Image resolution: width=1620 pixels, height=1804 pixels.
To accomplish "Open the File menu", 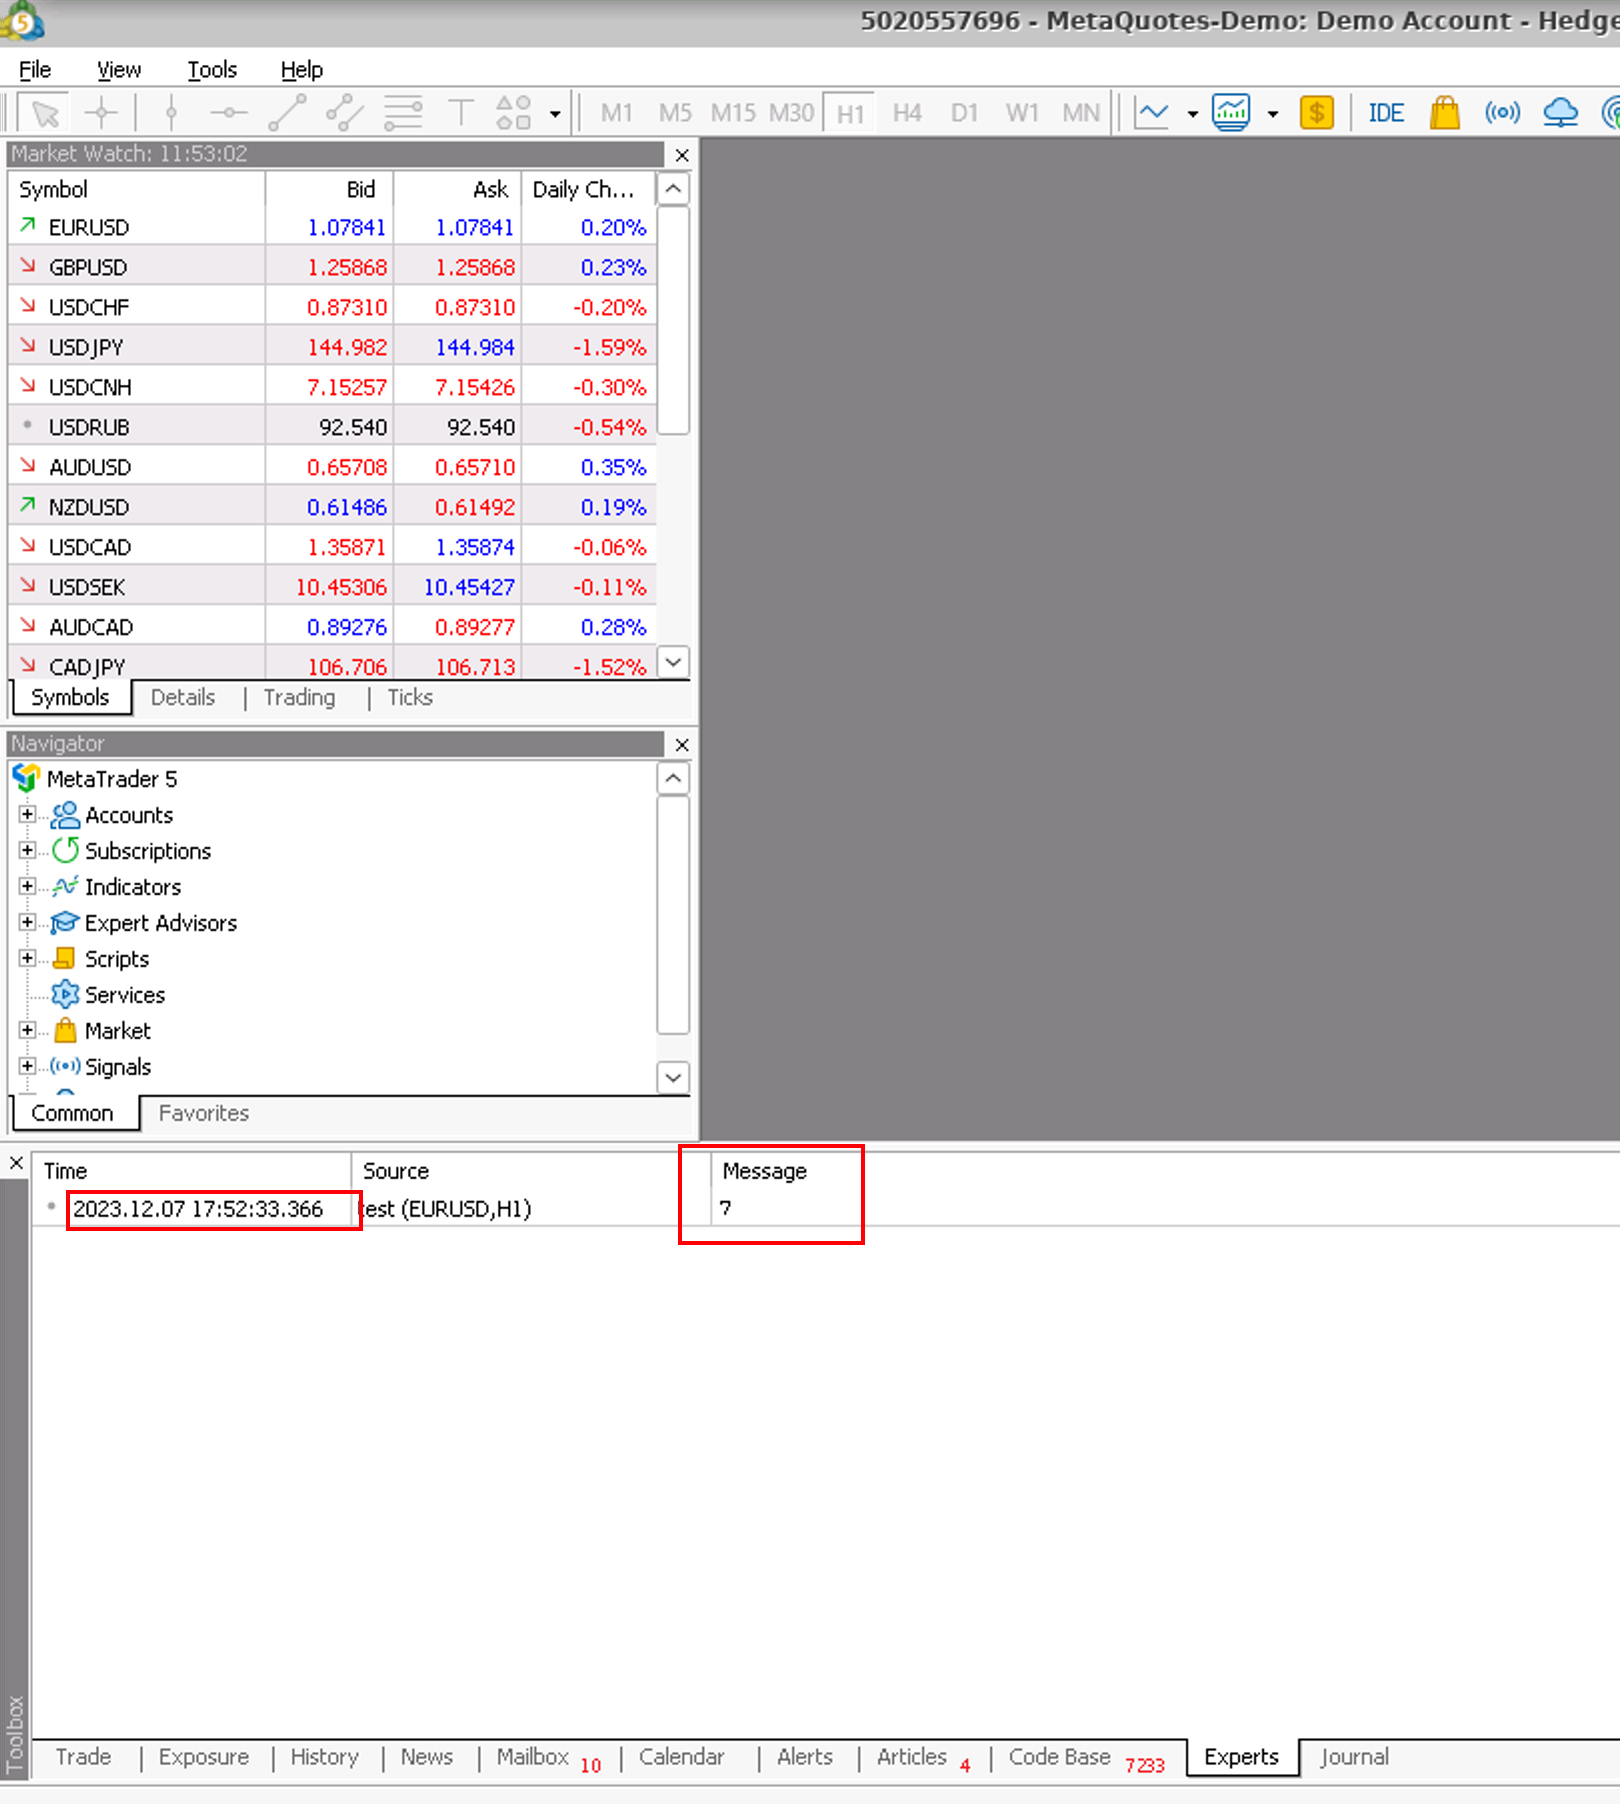I will 35,69.
